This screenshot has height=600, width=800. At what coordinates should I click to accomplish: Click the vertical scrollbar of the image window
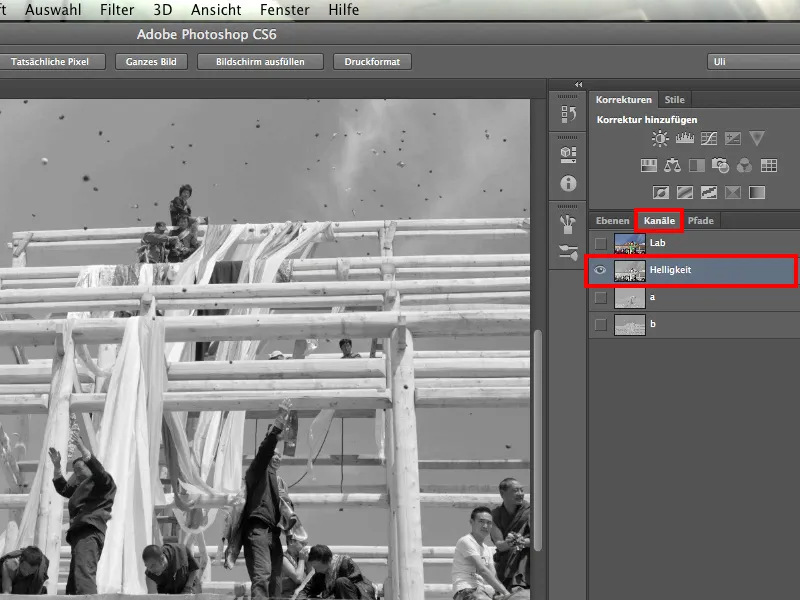[538, 440]
